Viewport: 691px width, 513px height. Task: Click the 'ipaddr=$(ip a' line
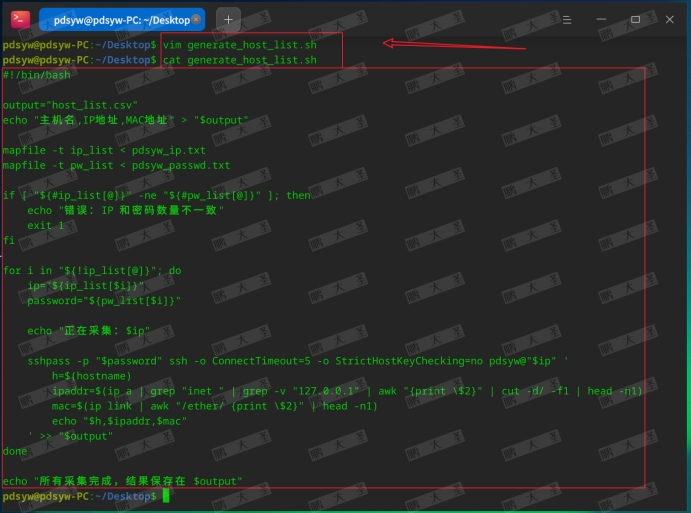pyautogui.click(x=347, y=391)
